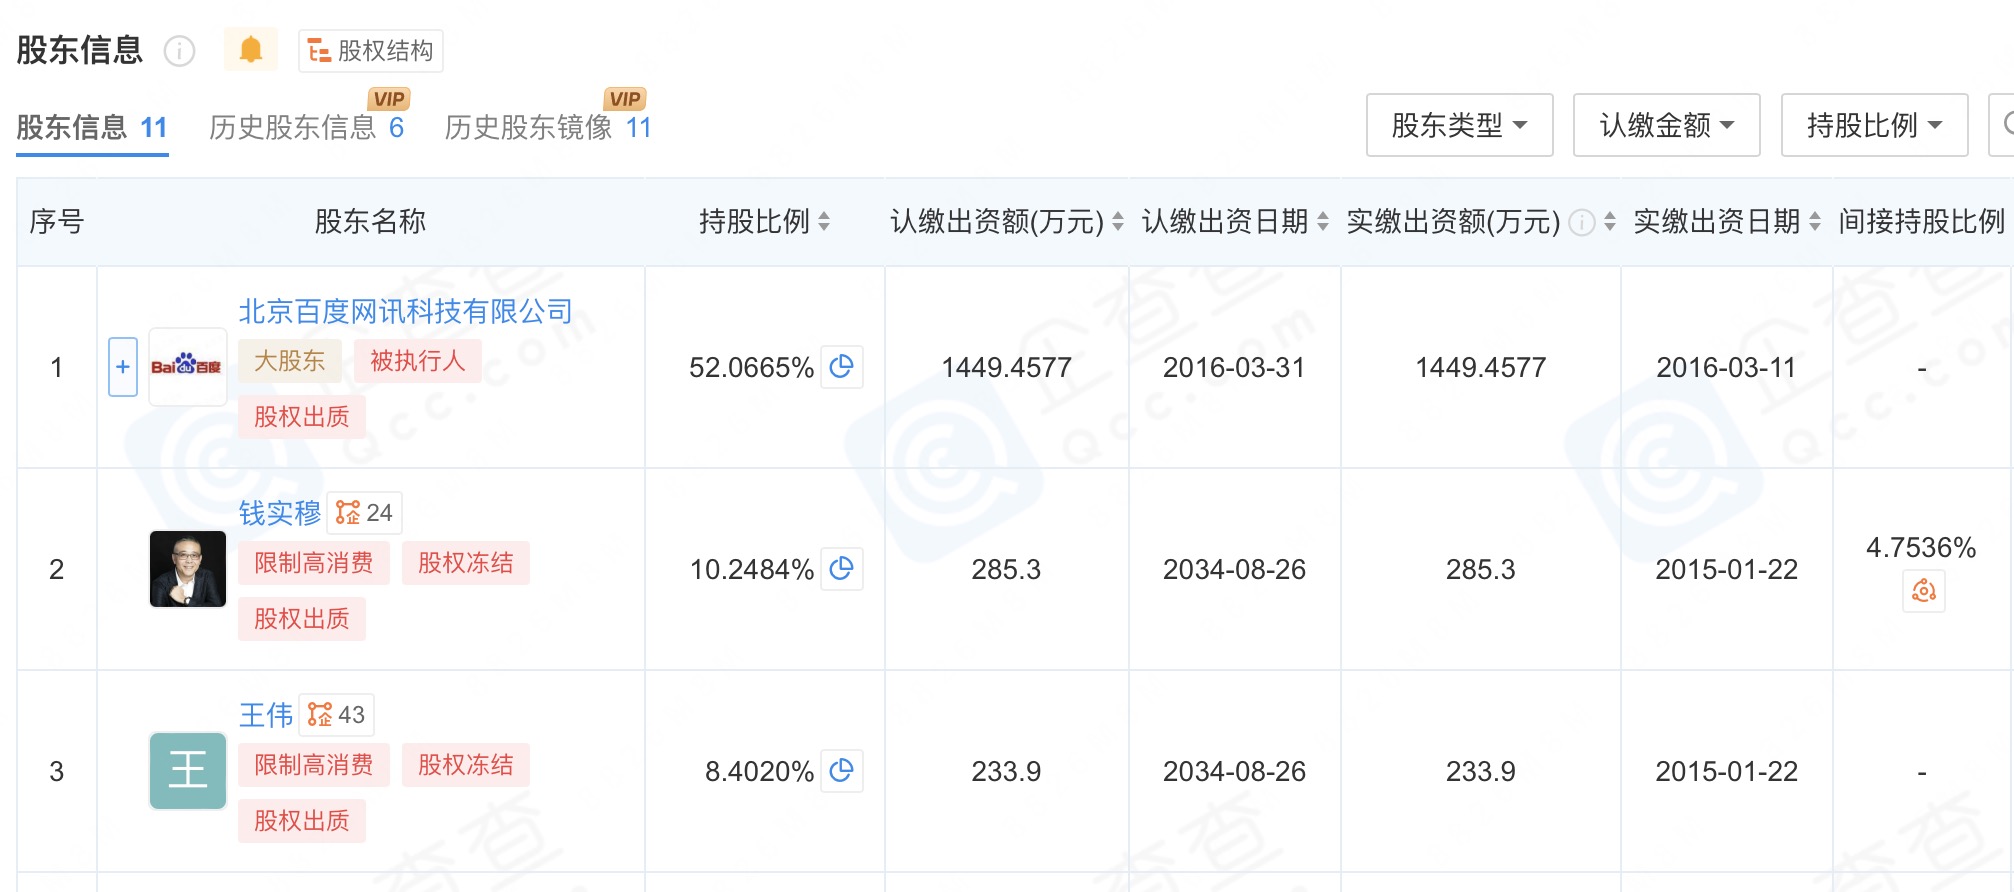Viewport: 2014px width, 892px height.
Task: Open pie chart icon next to 52.0665%
Action: click(842, 367)
